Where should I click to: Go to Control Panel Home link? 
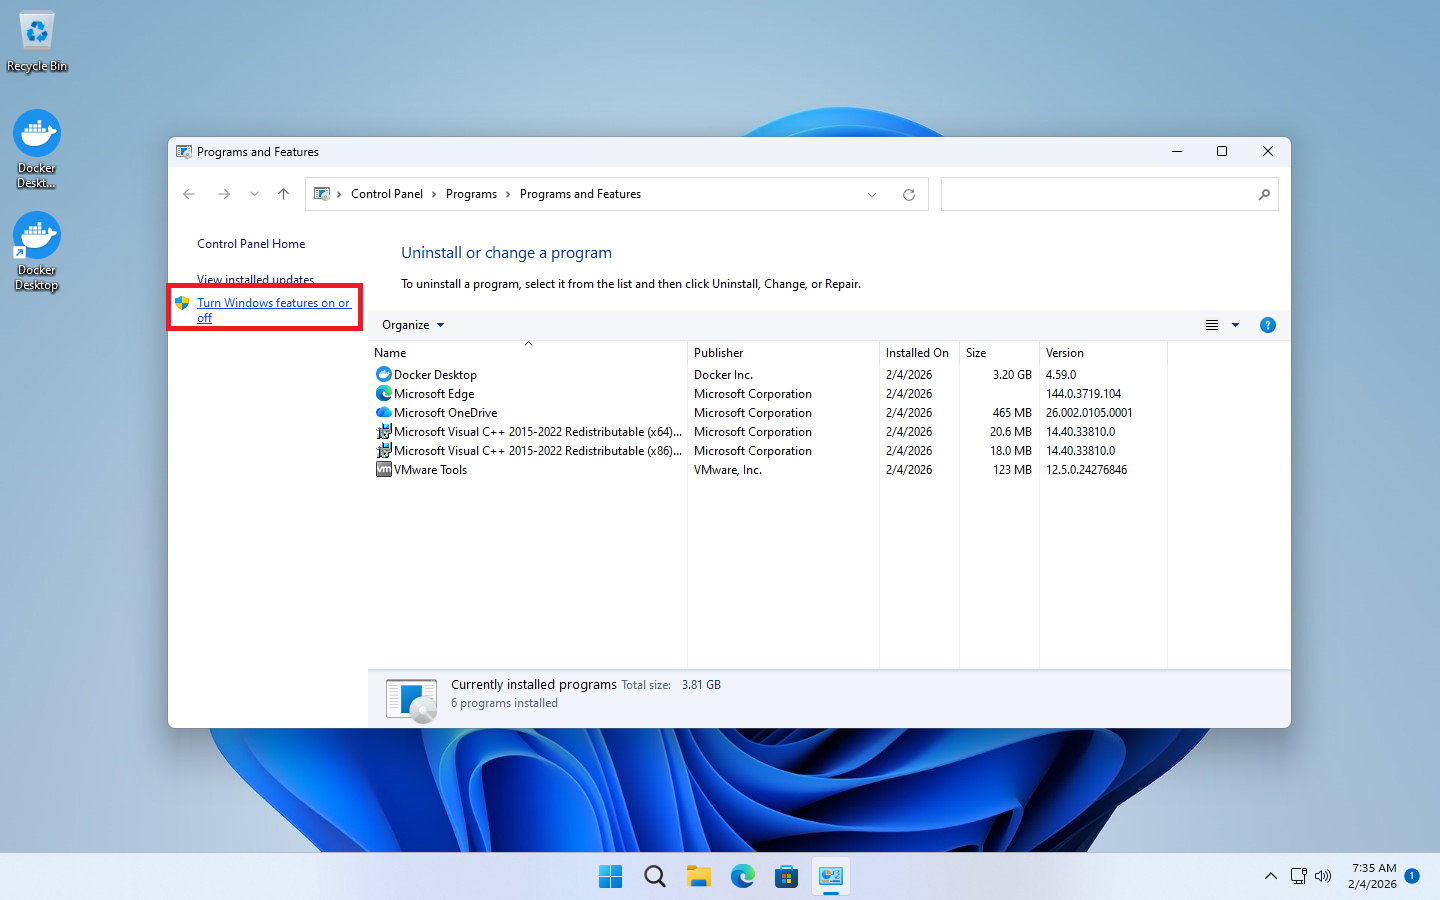click(251, 244)
